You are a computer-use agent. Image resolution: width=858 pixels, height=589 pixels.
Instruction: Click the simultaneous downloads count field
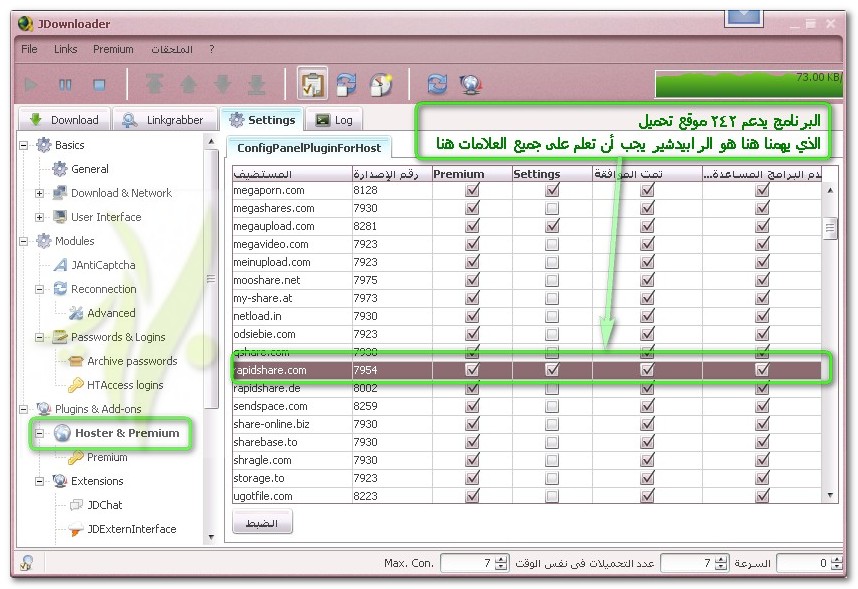[x=688, y=563]
